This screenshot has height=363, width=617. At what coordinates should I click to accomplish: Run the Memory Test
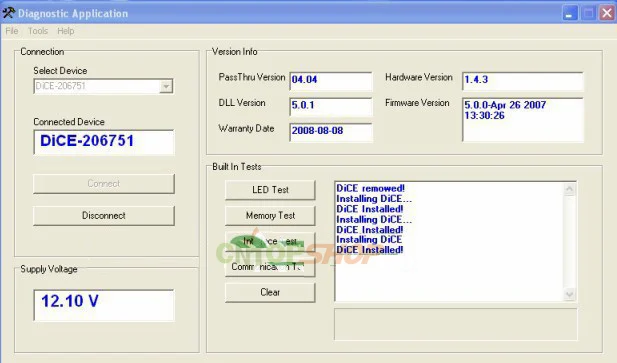pos(270,216)
